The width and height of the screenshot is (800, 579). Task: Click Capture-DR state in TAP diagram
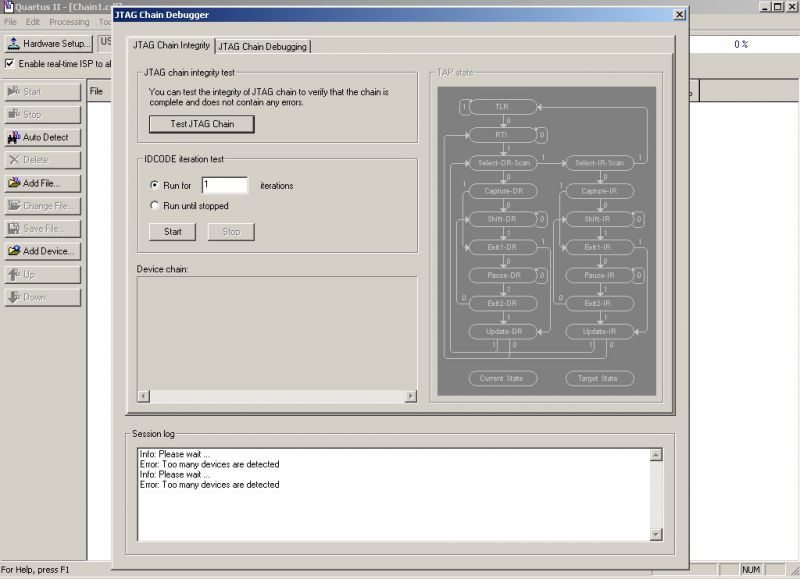[x=503, y=191]
